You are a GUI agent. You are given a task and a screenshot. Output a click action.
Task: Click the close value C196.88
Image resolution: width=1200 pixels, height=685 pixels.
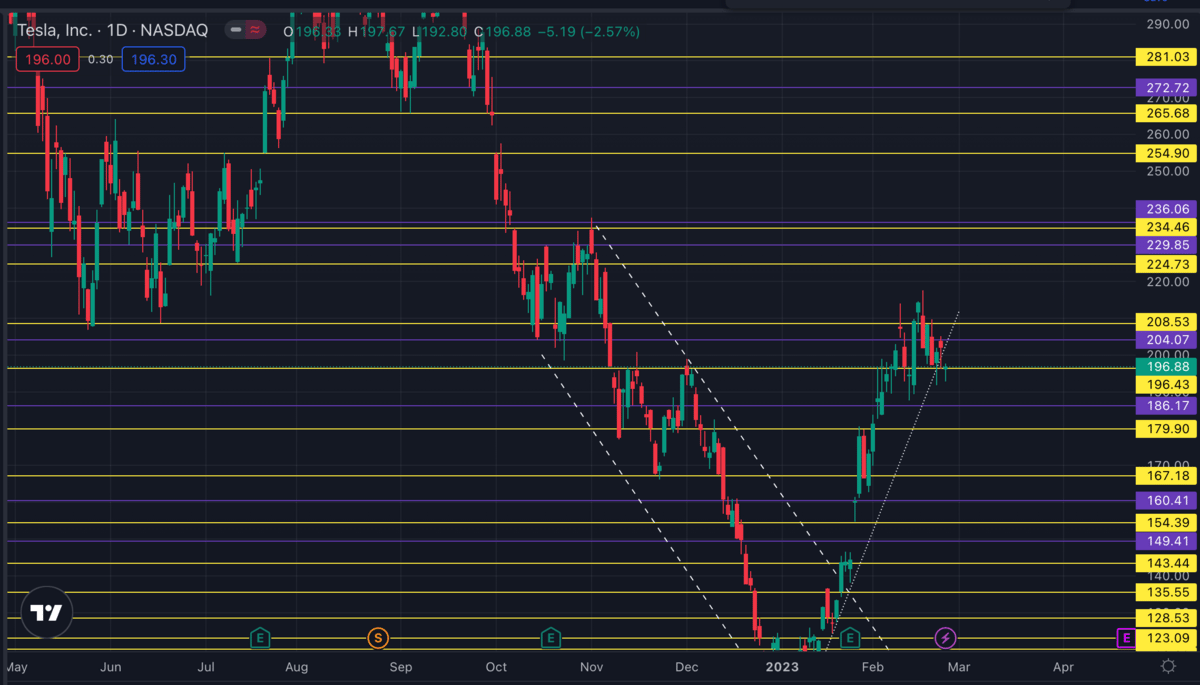point(503,32)
